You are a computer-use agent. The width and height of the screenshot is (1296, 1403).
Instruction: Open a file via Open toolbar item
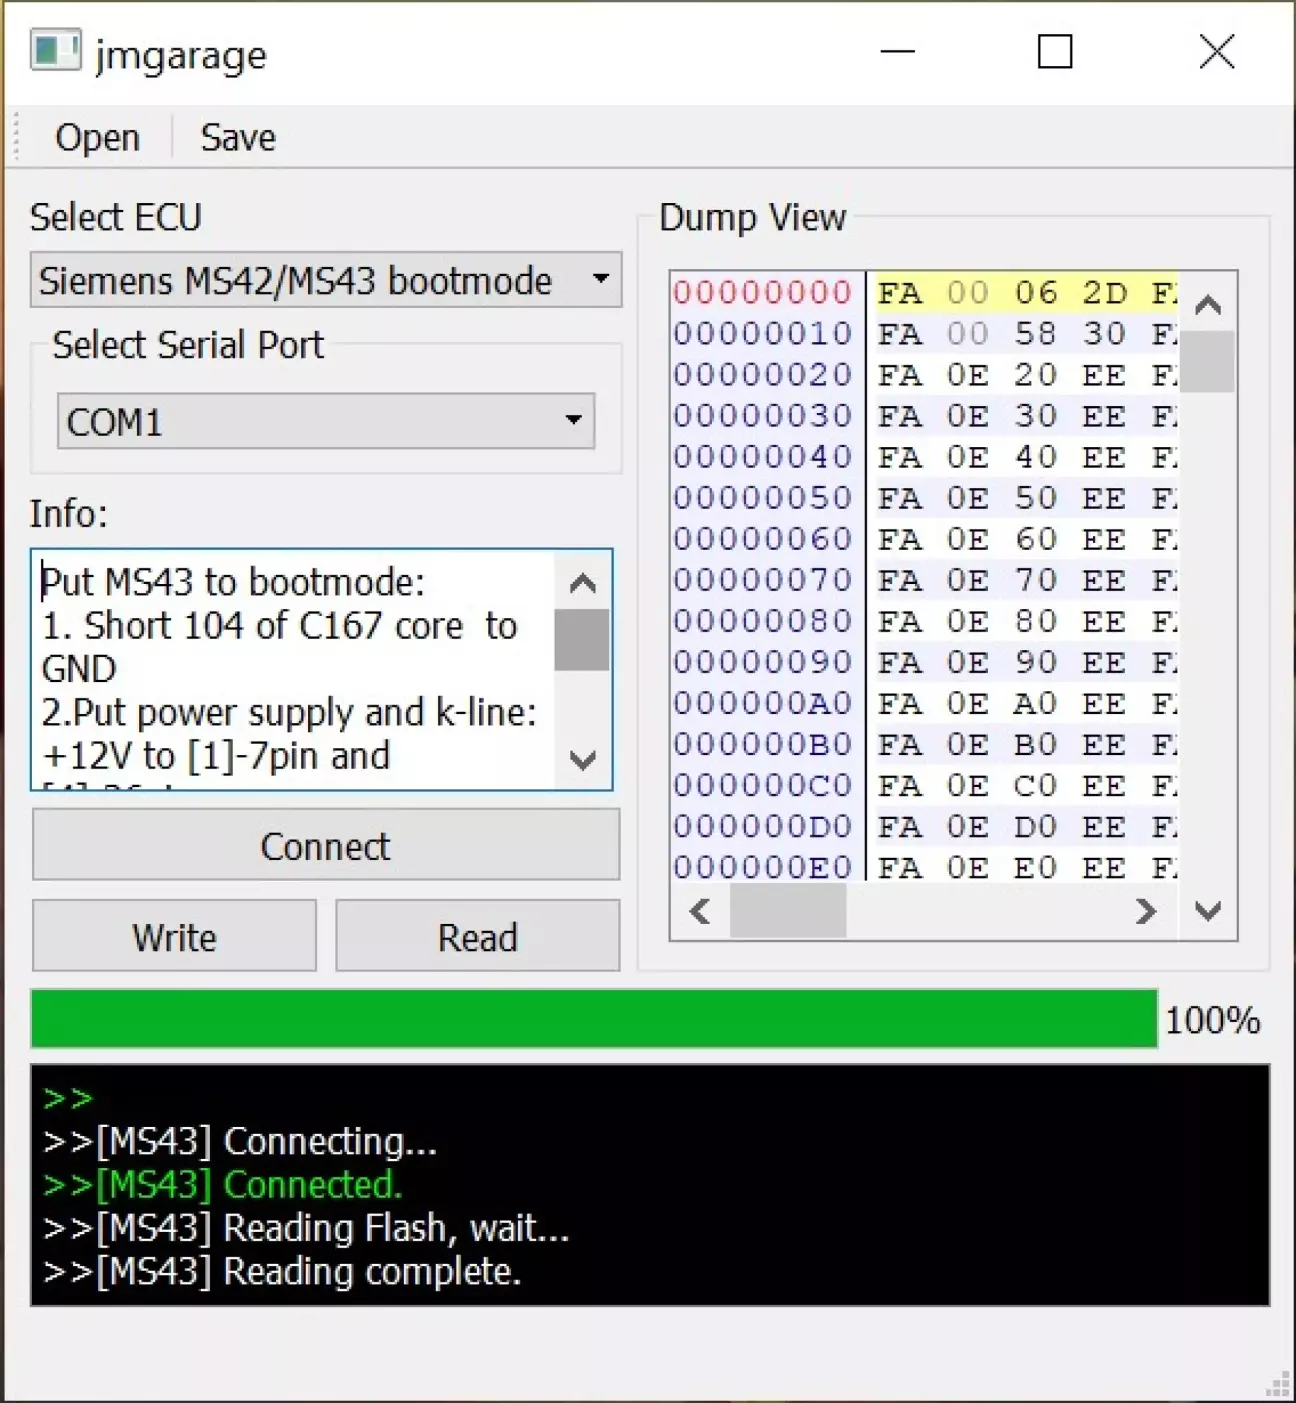point(97,137)
